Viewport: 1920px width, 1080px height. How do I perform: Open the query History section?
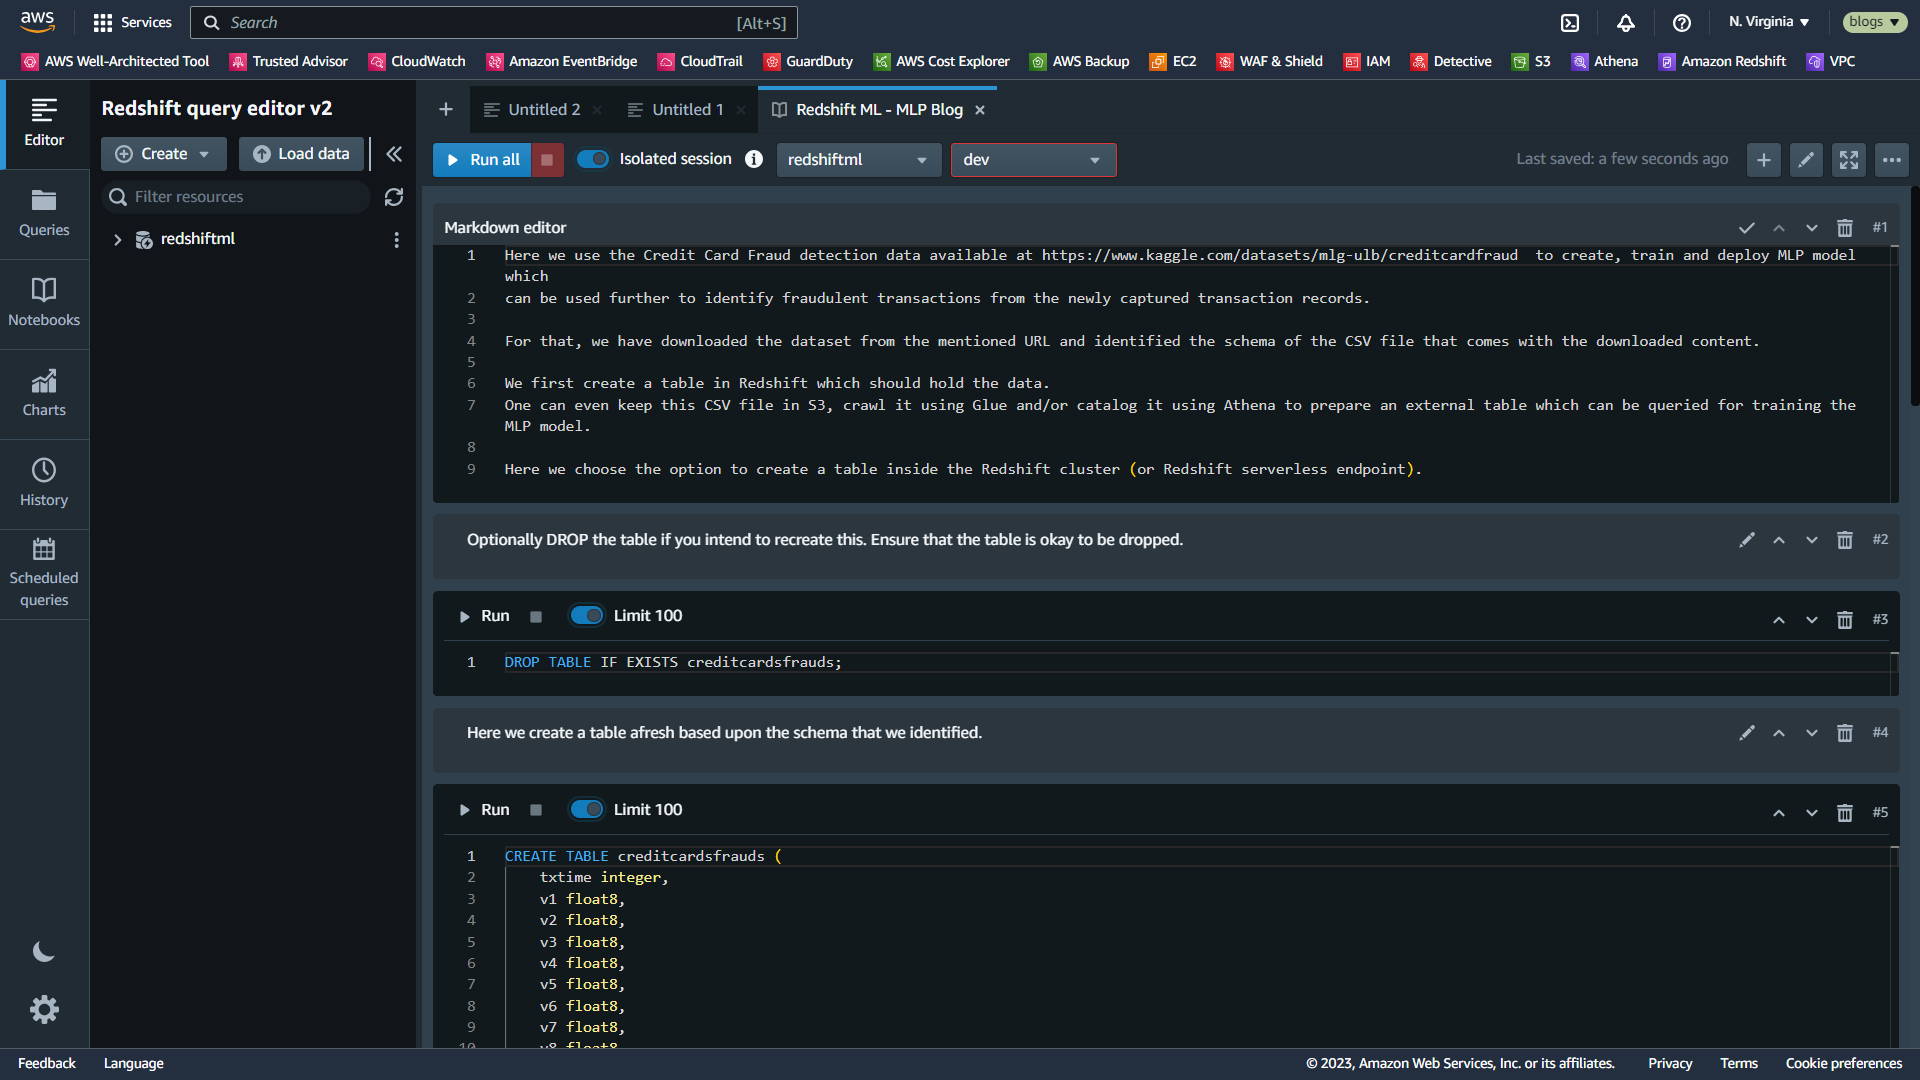(44, 483)
